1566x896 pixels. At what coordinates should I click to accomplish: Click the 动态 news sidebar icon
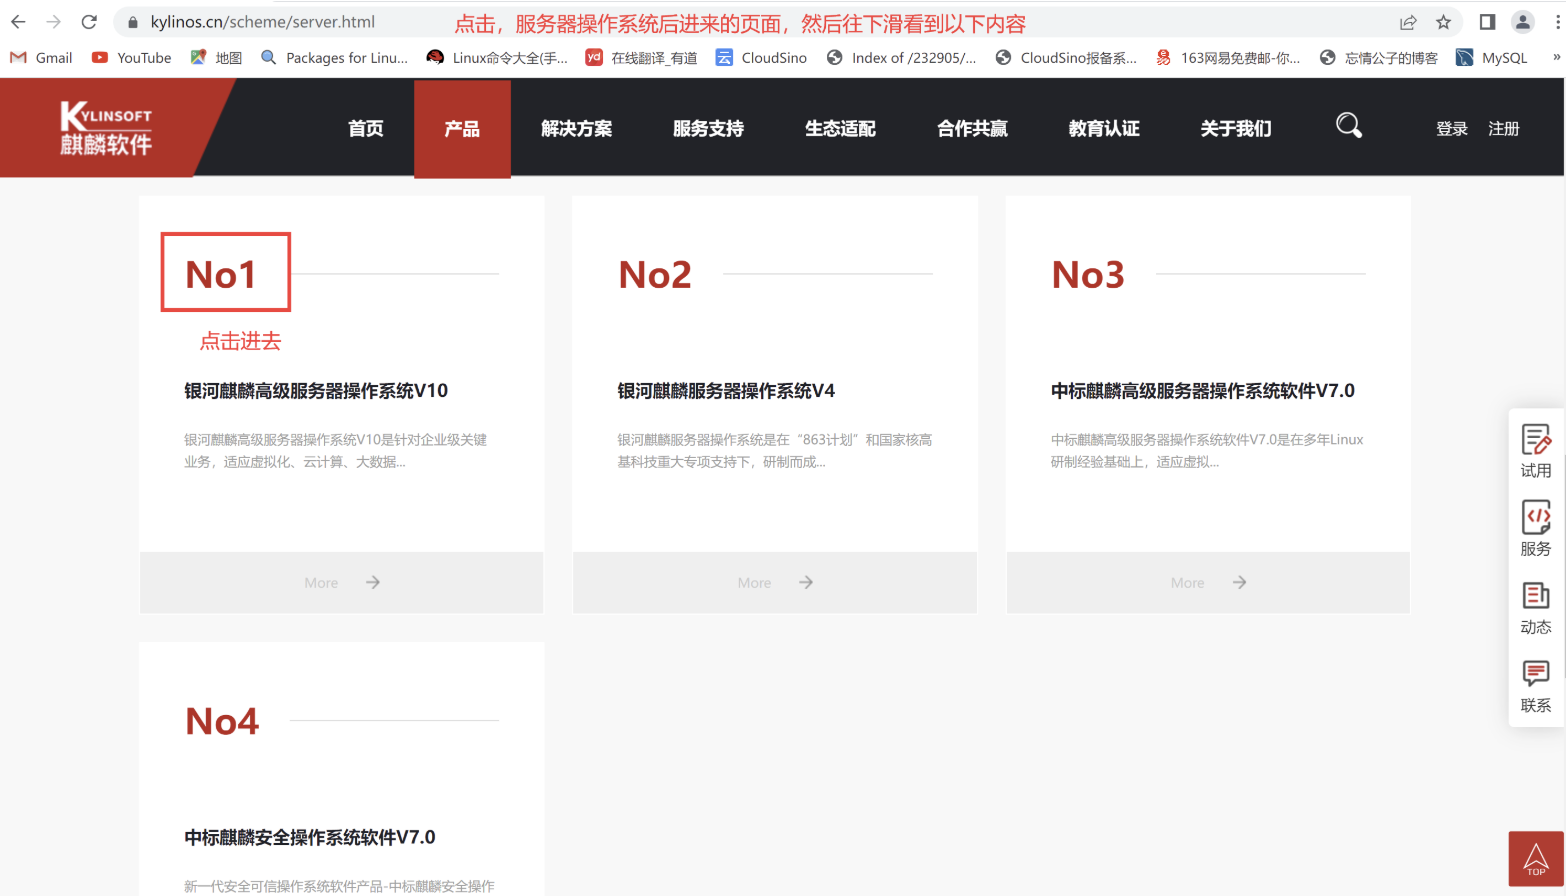click(x=1536, y=608)
